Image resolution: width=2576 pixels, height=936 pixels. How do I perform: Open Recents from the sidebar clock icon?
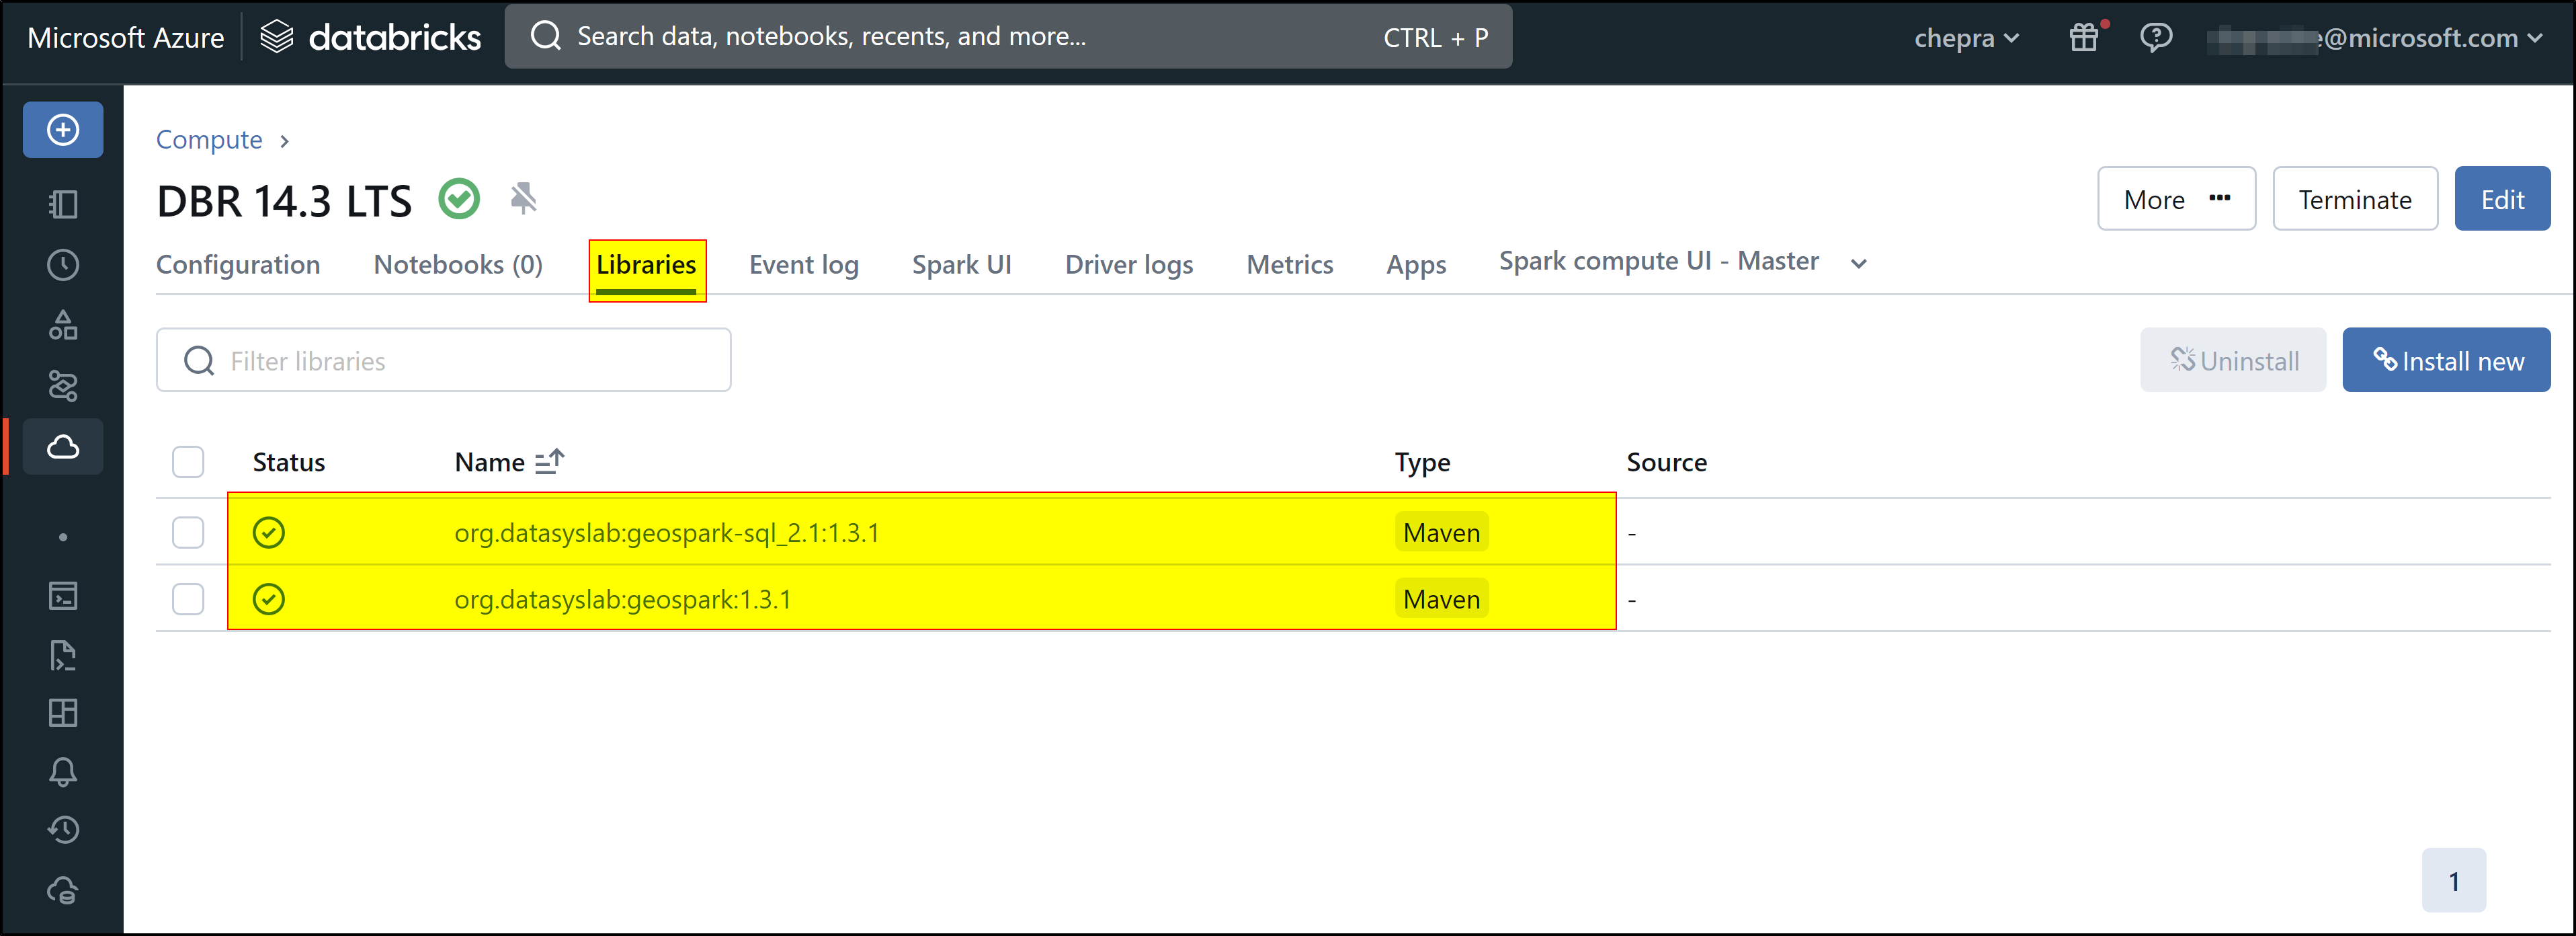[62, 264]
